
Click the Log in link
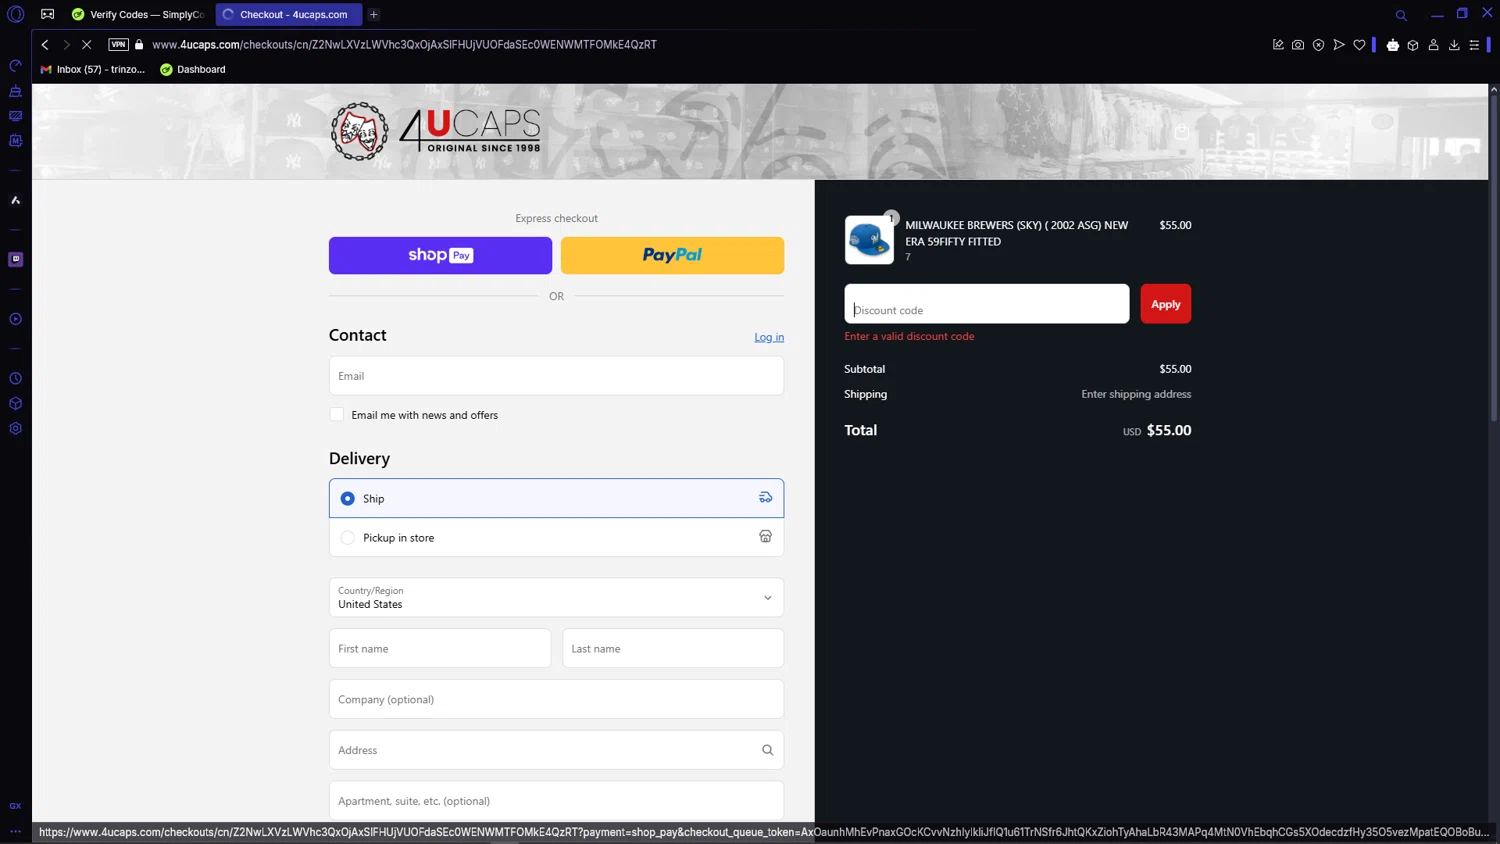click(769, 337)
